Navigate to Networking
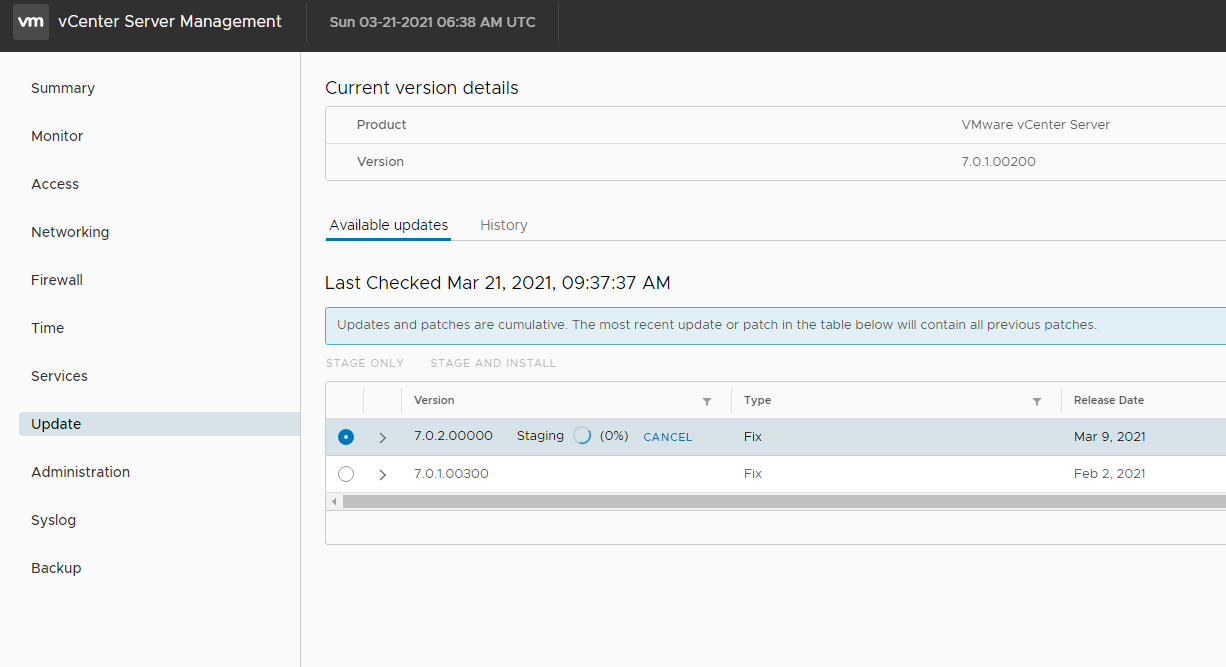Viewport: 1226px width, 667px height. [x=70, y=232]
